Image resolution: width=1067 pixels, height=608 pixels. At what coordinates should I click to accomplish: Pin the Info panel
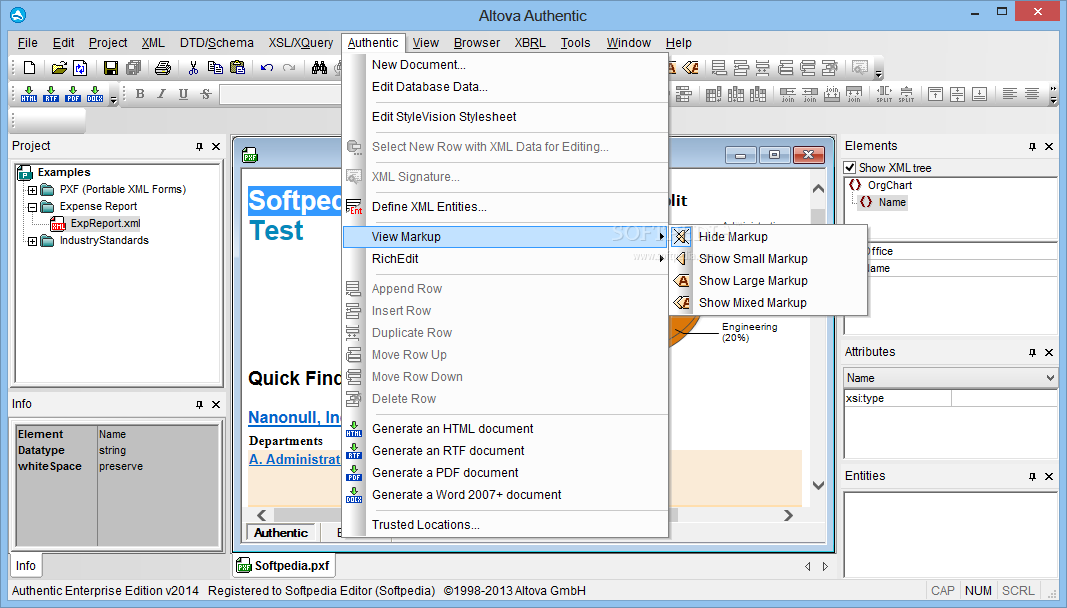[x=199, y=404]
